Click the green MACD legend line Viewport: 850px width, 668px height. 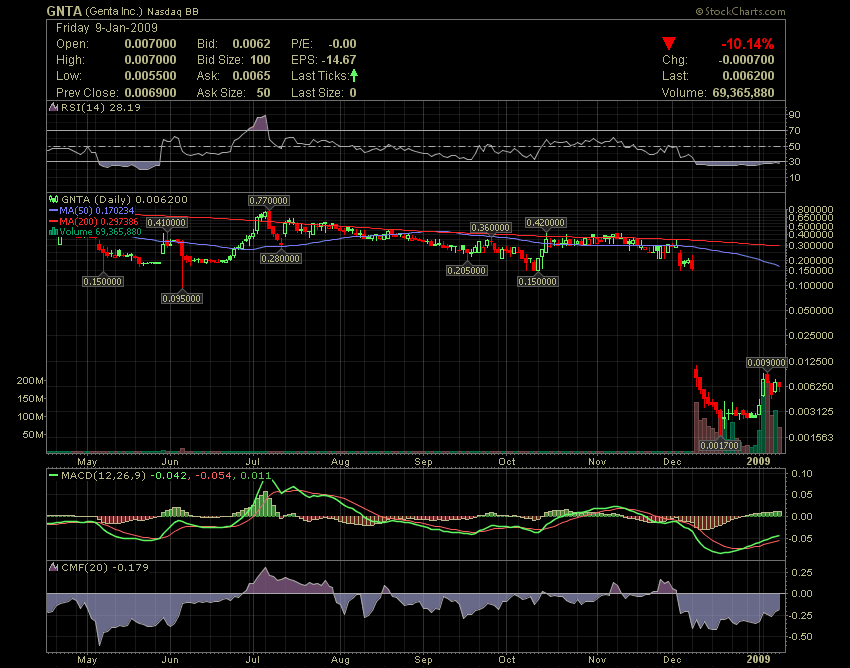[53, 476]
